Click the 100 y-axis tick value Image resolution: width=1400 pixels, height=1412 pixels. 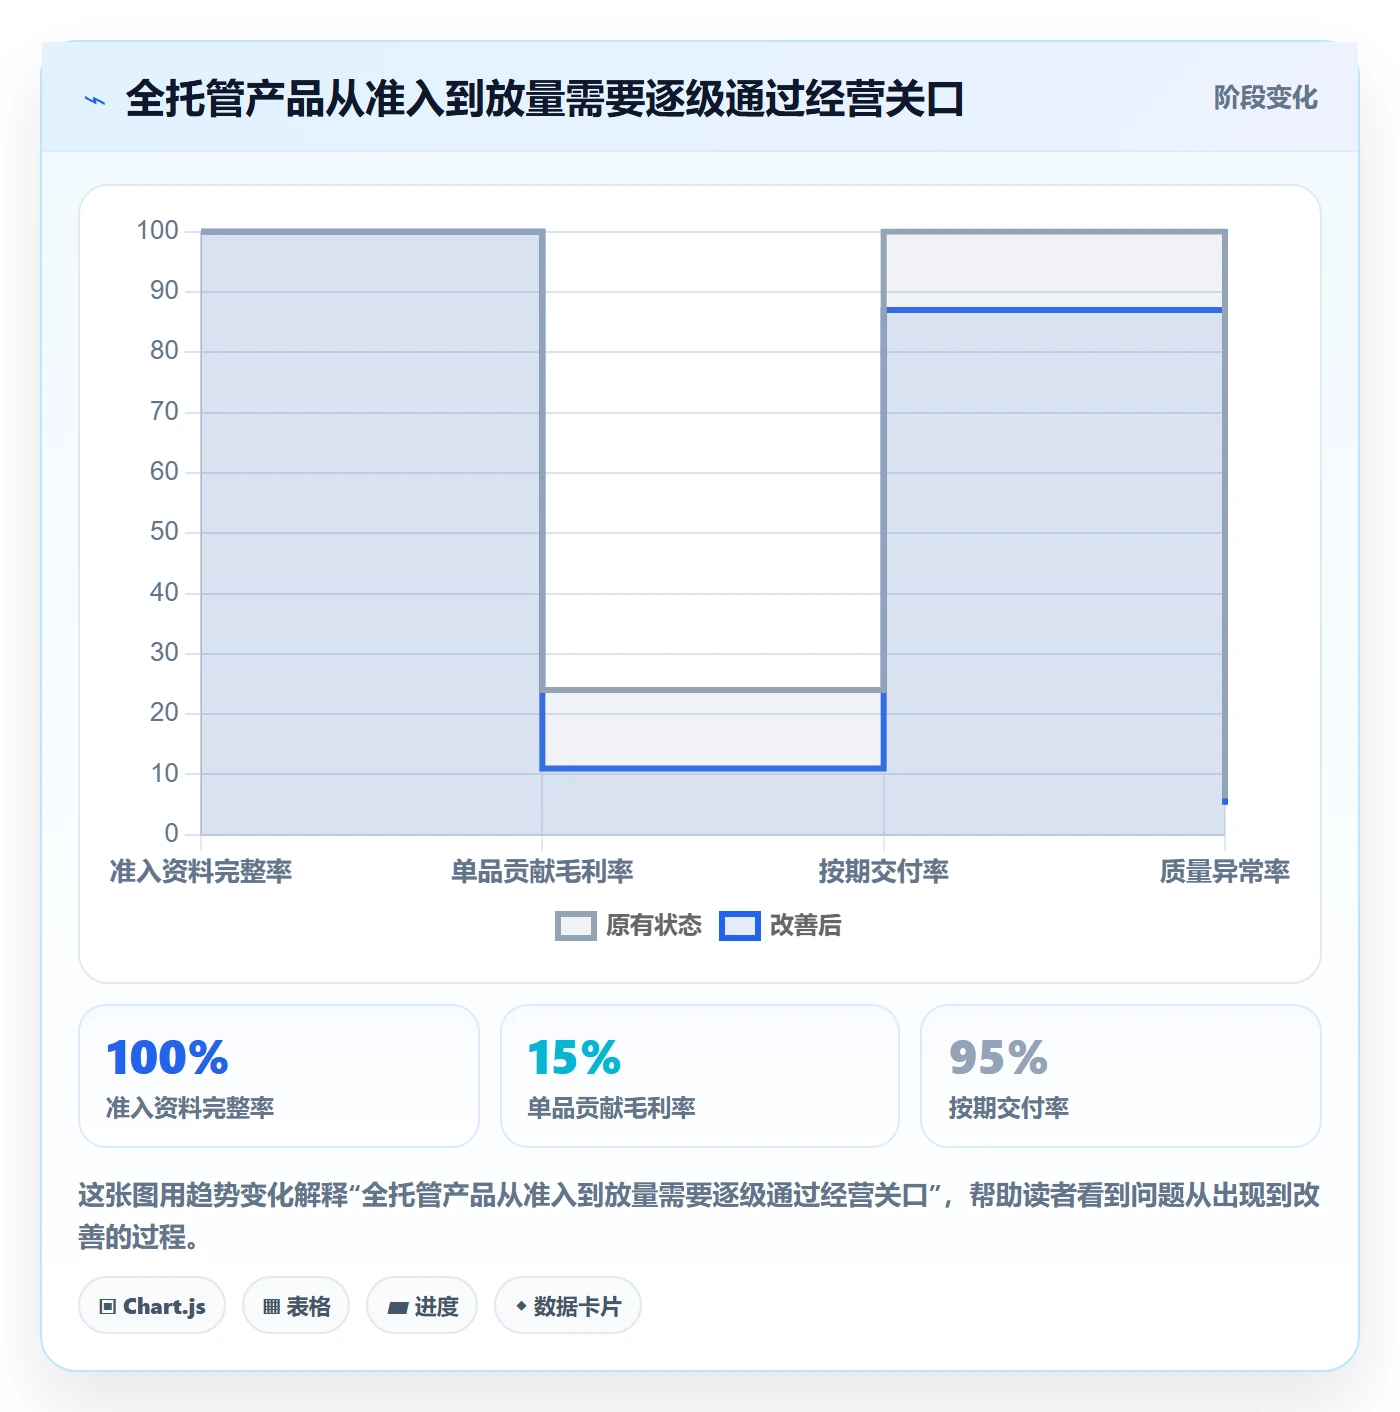(x=158, y=231)
